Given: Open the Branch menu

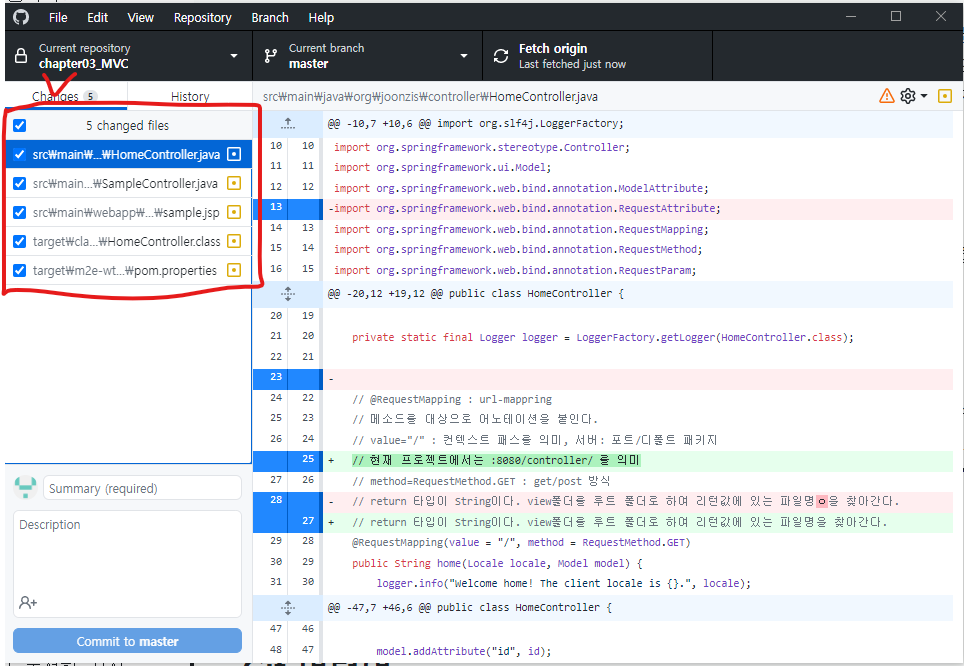Looking at the screenshot, I should [x=270, y=17].
